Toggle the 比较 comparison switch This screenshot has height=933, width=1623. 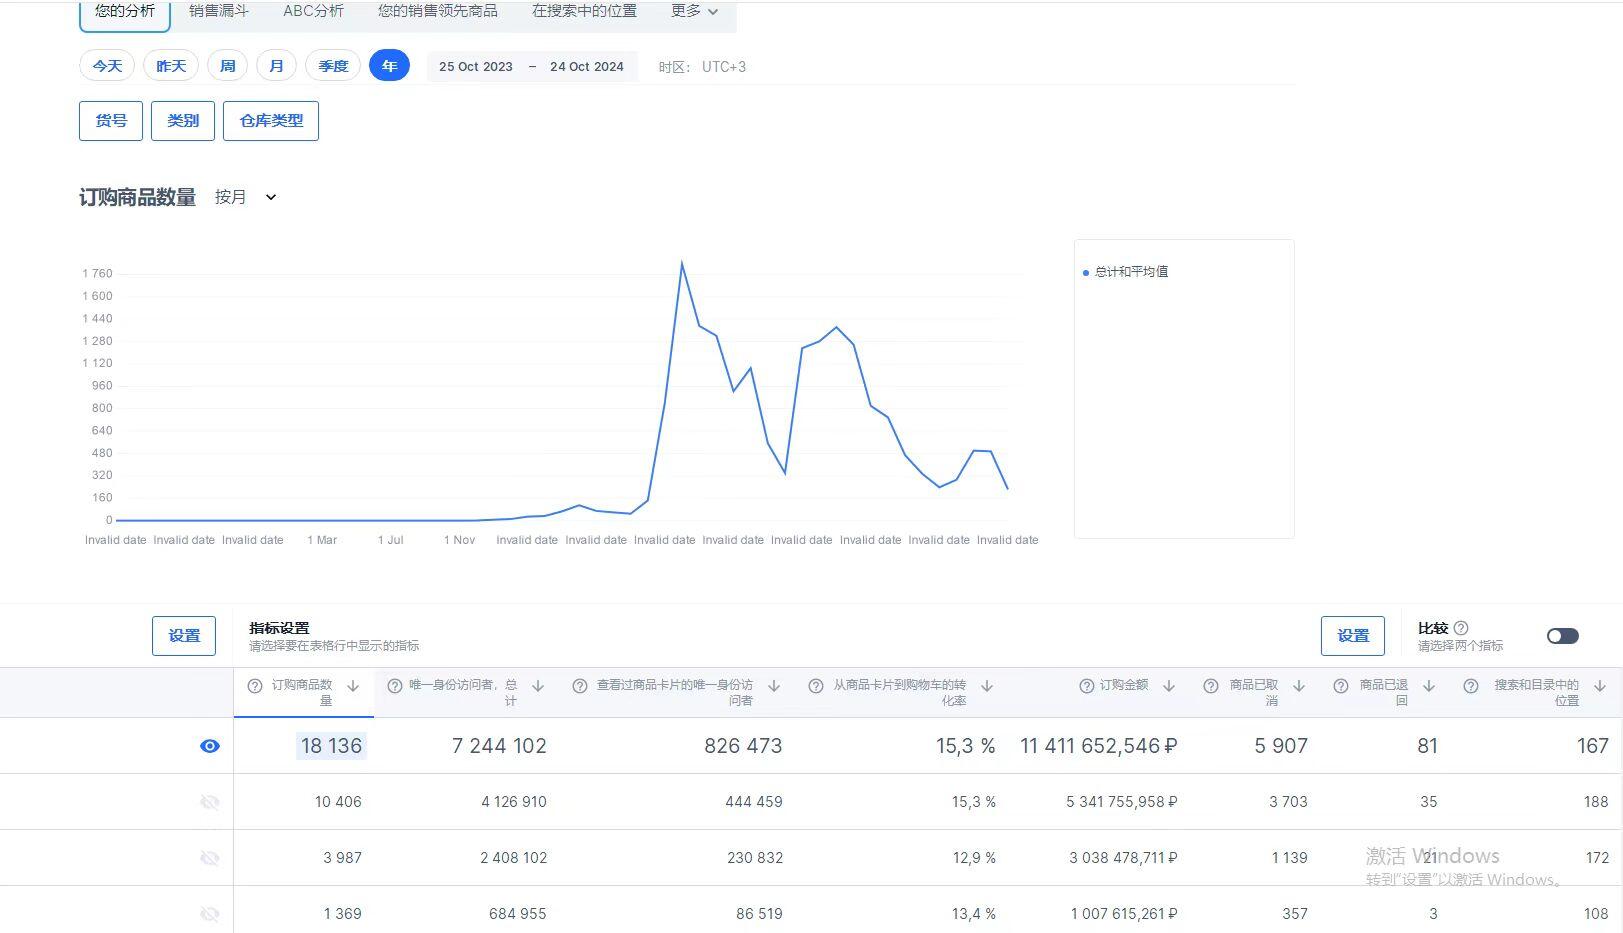click(1562, 636)
